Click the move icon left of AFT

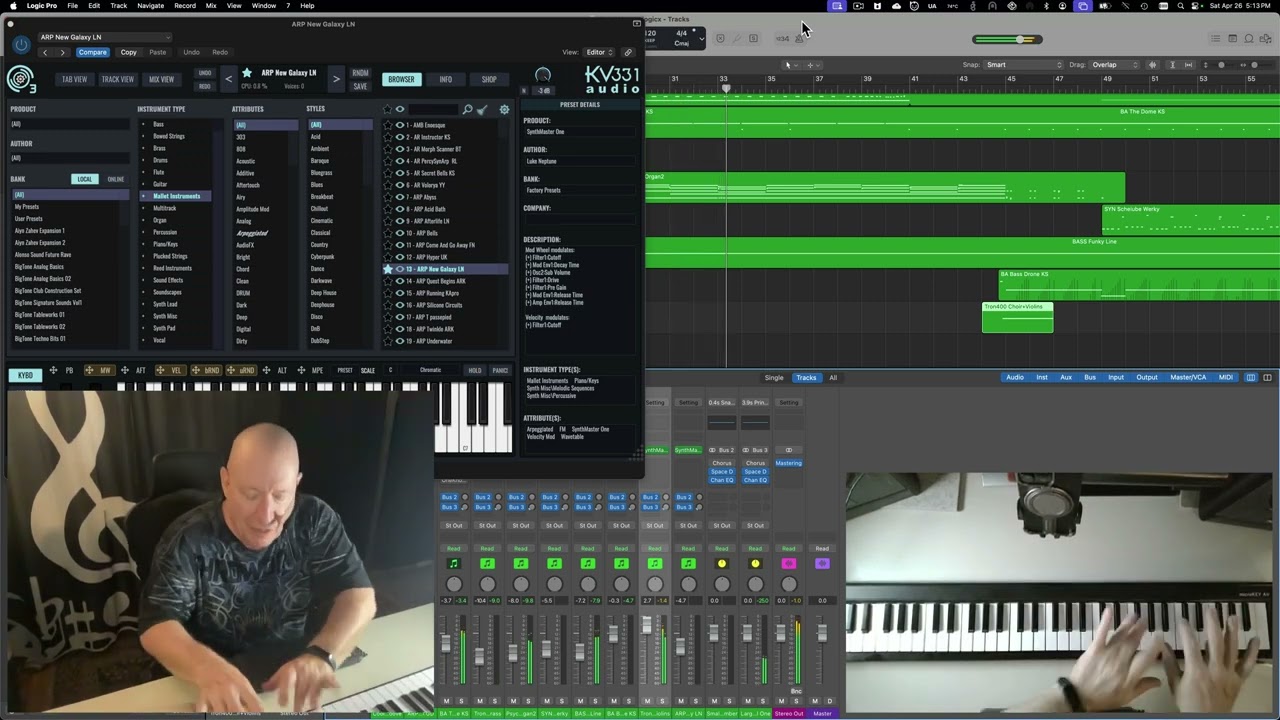[x=124, y=370]
